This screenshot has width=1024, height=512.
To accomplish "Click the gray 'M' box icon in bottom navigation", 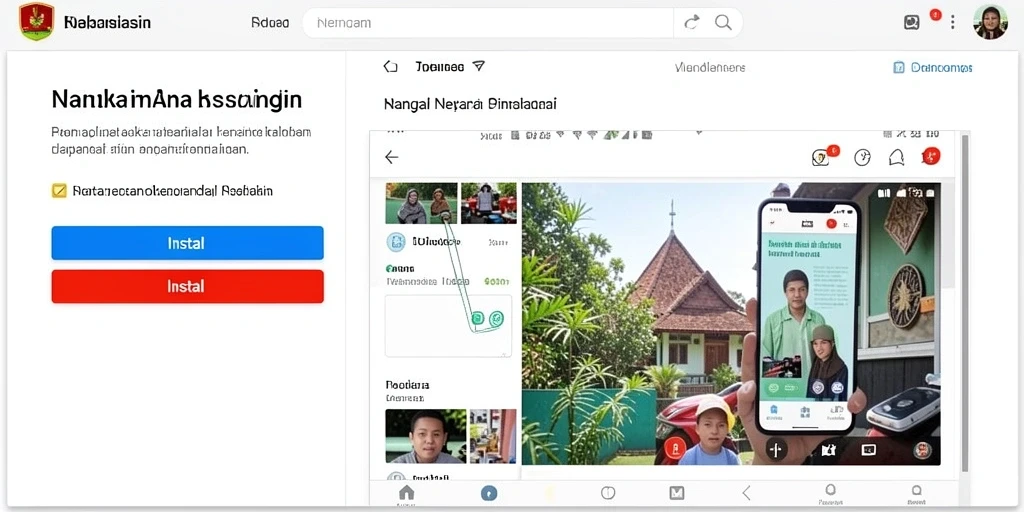I will [677, 493].
